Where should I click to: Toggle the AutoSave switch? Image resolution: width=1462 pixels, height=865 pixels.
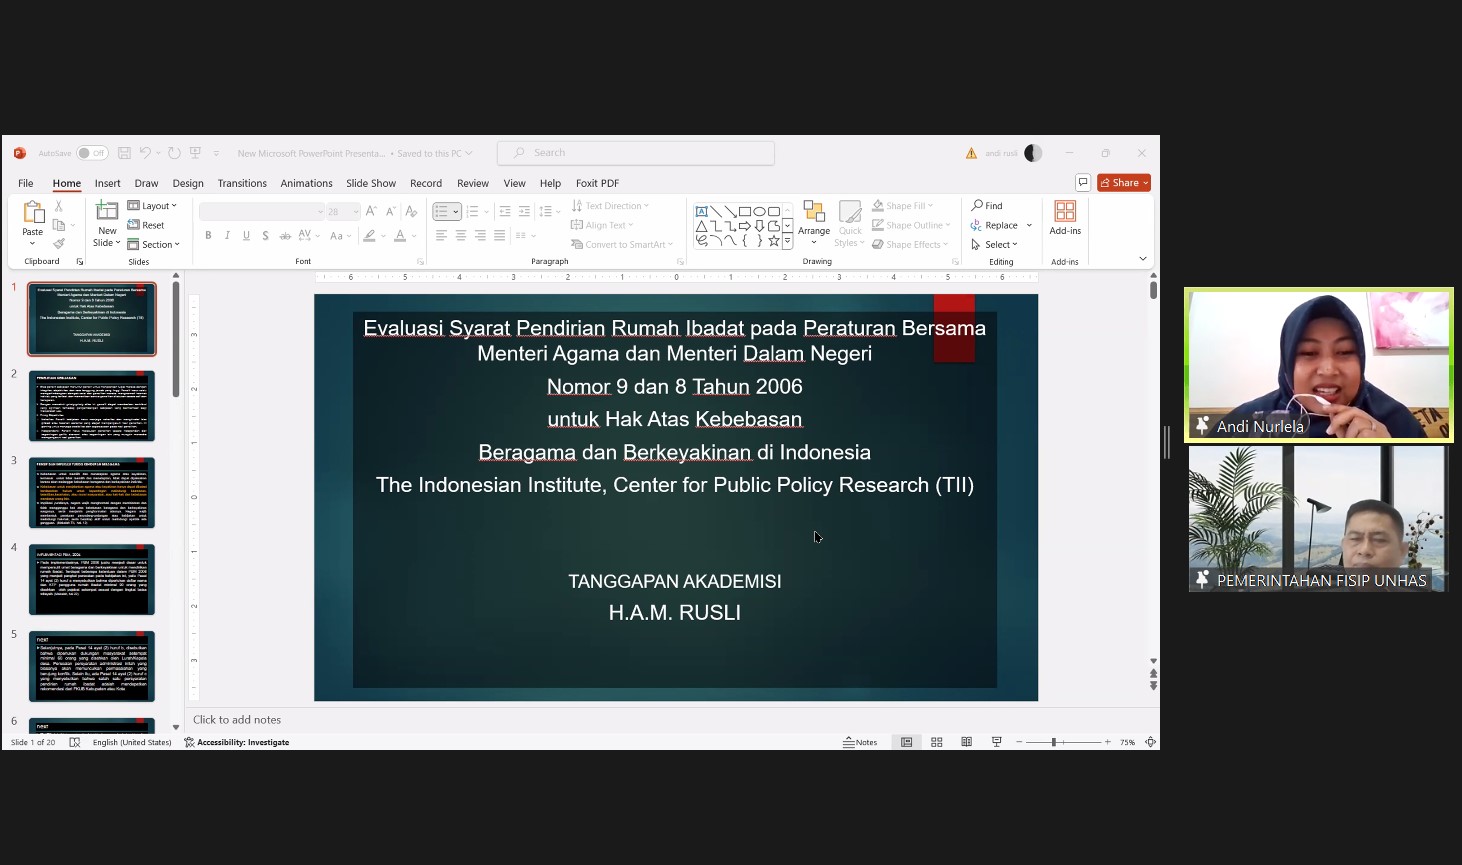(x=92, y=153)
